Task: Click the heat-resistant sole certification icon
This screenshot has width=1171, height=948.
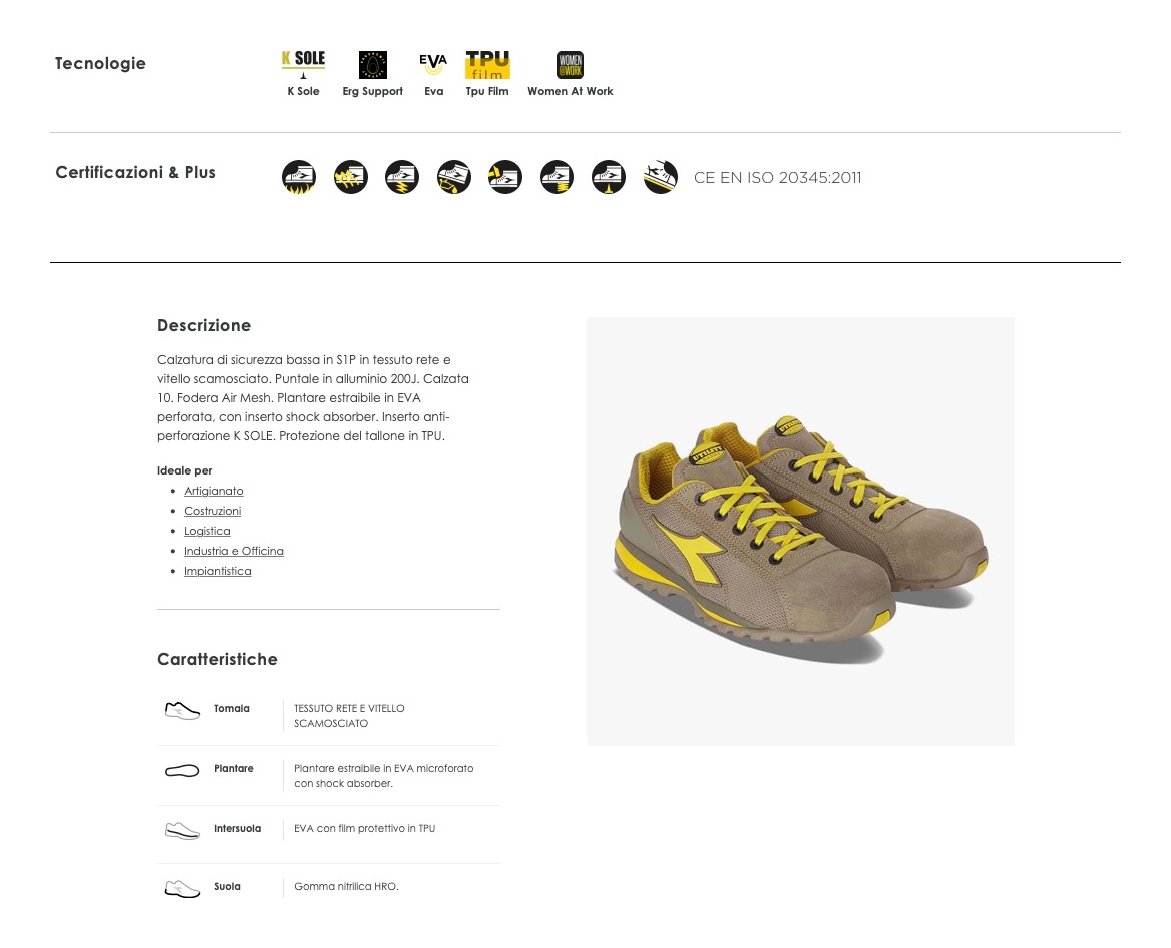Action: (299, 178)
